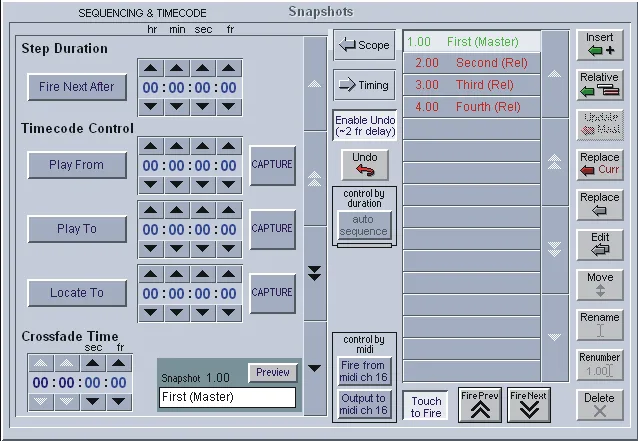
Task: Click the Fire Next After time display
Action: pyautogui.click(x=190, y=87)
